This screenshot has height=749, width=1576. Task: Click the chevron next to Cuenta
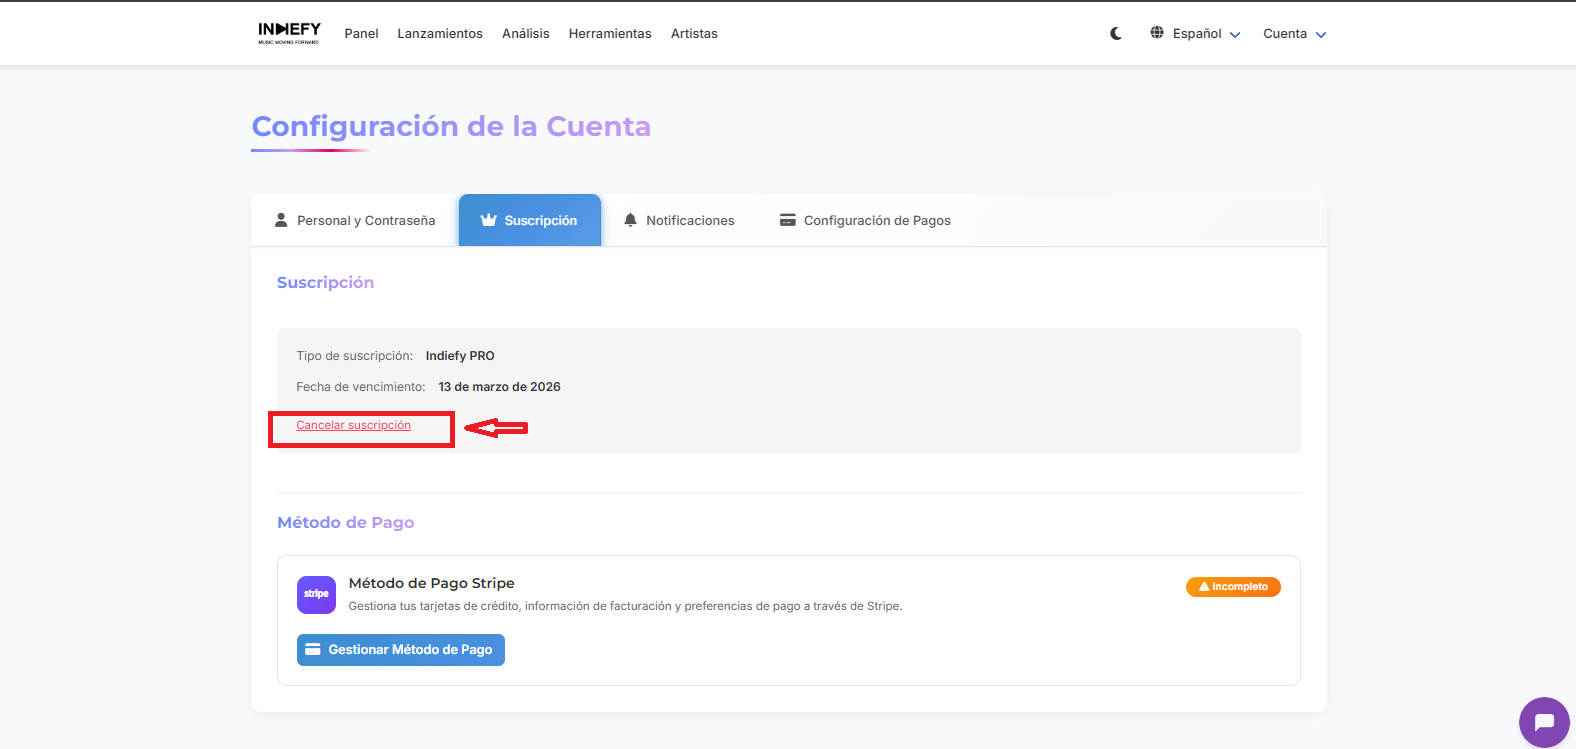click(x=1321, y=35)
